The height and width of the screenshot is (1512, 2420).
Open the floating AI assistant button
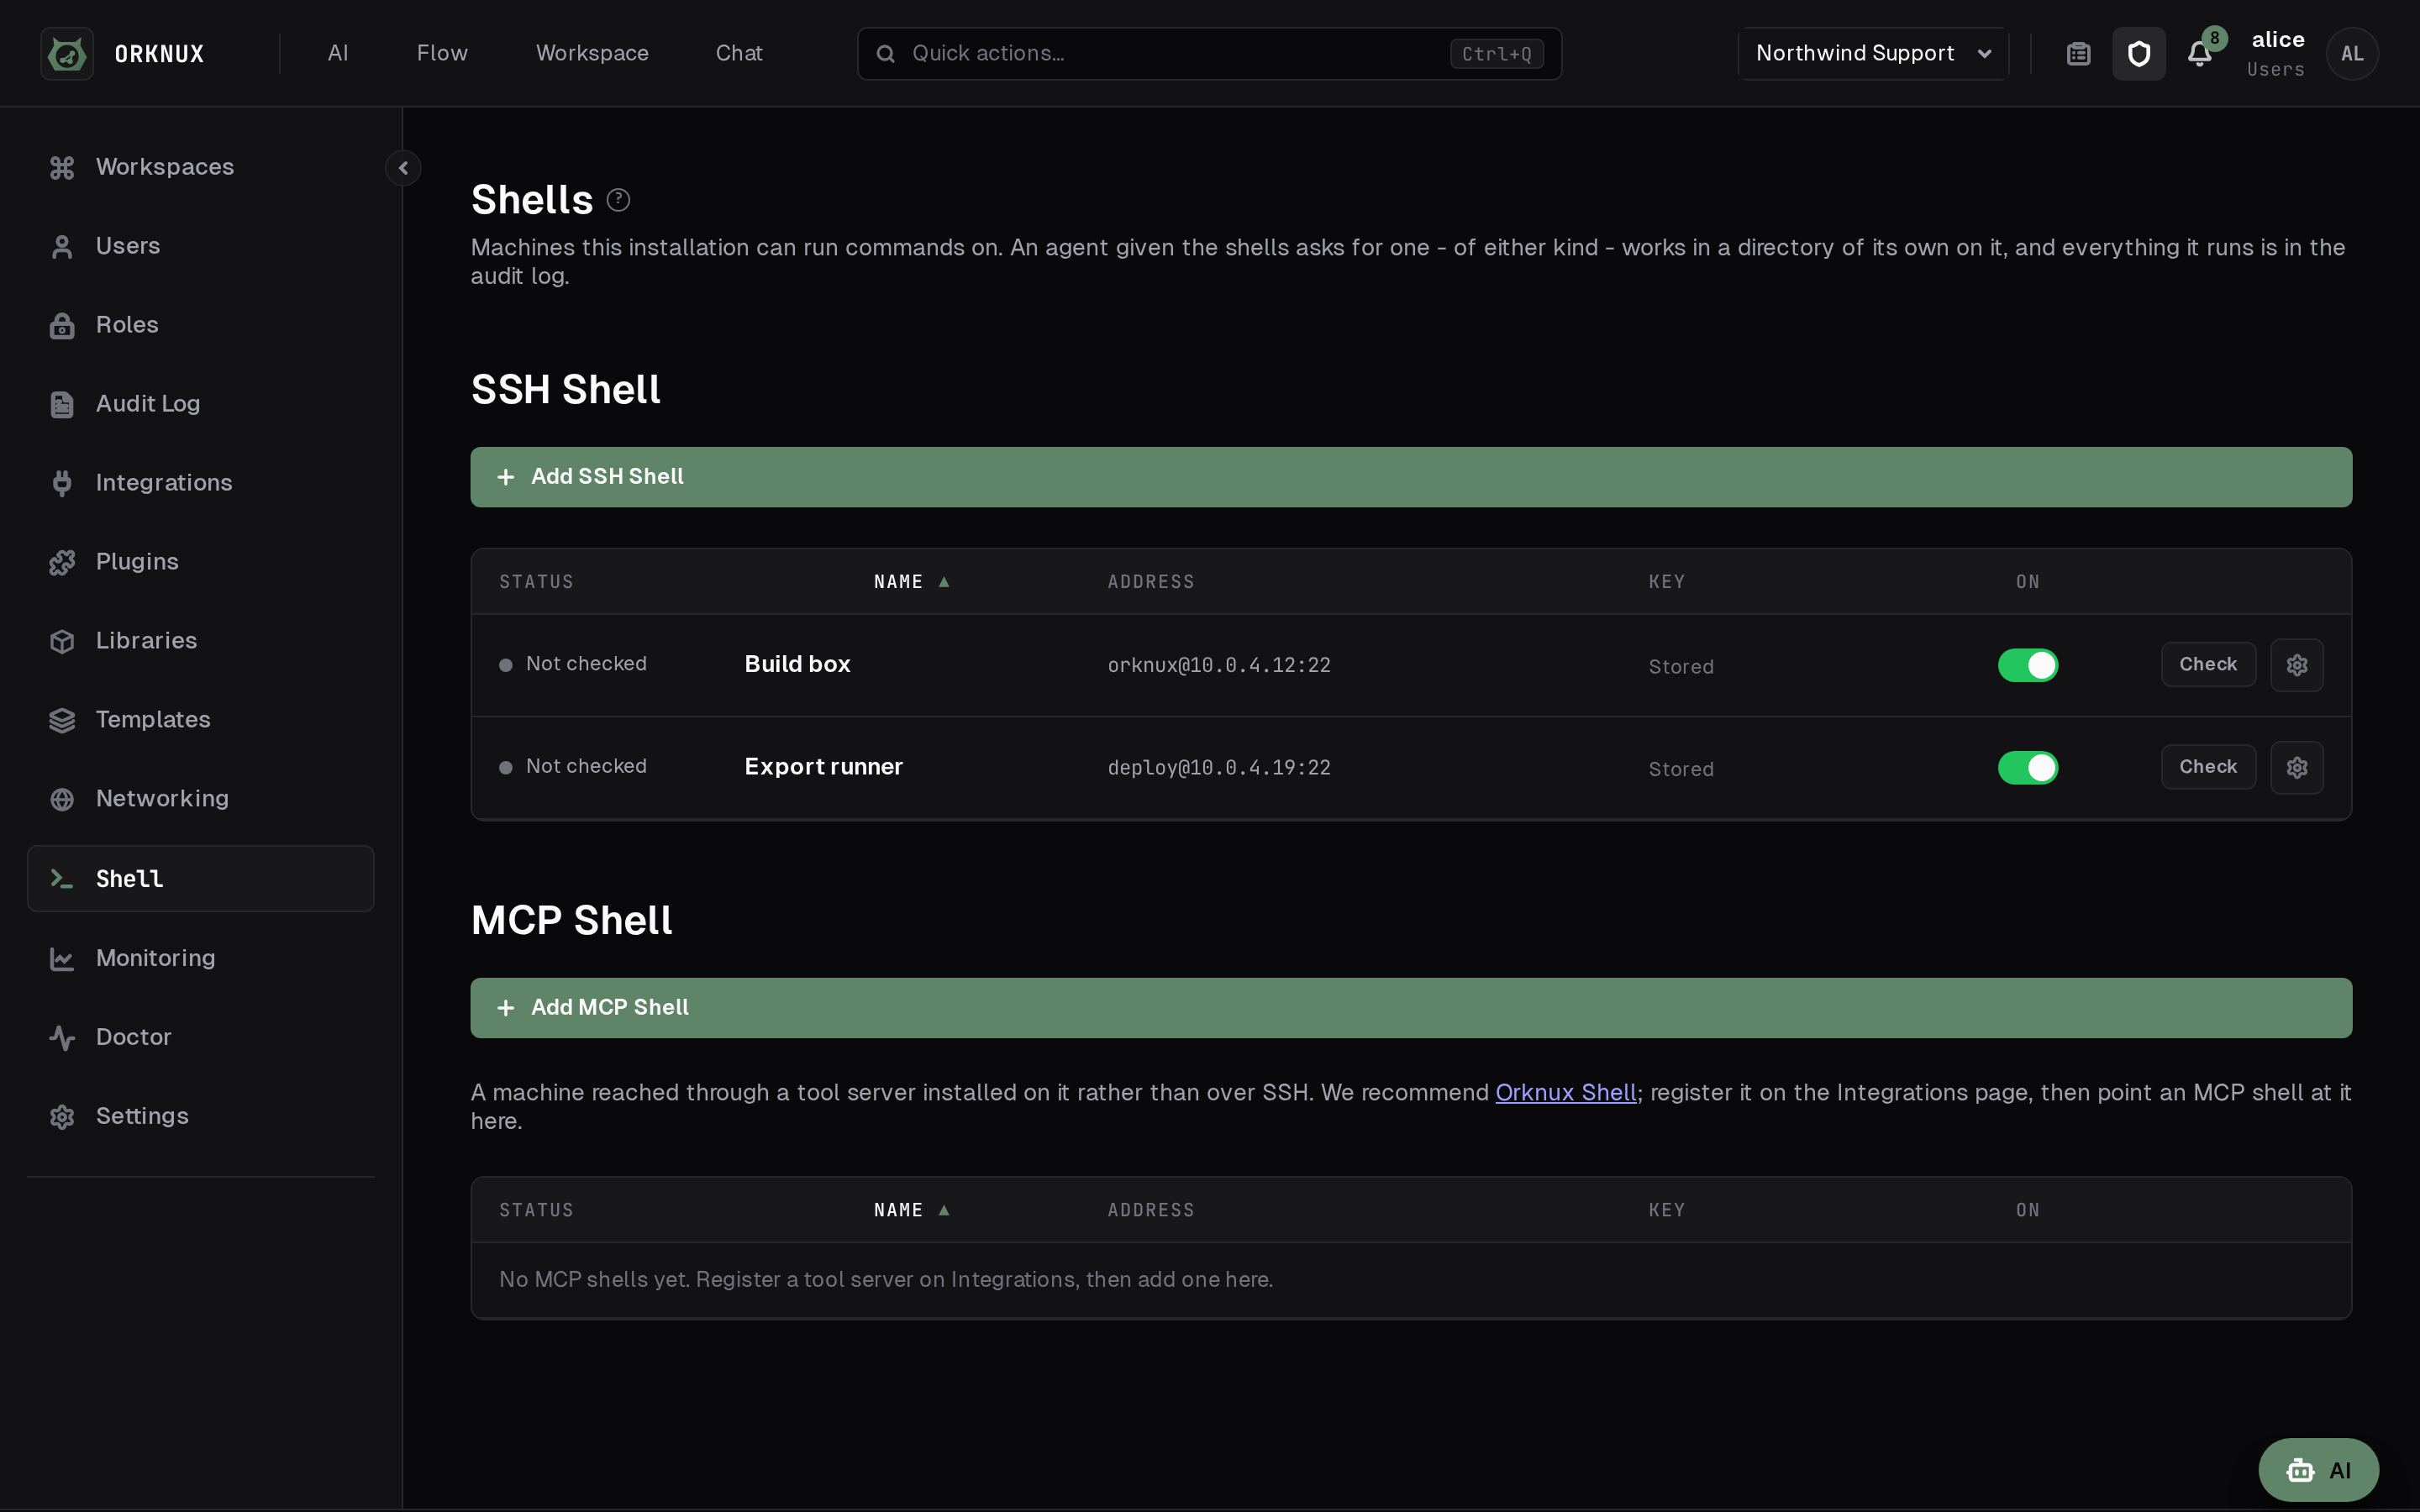(2318, 1470)
